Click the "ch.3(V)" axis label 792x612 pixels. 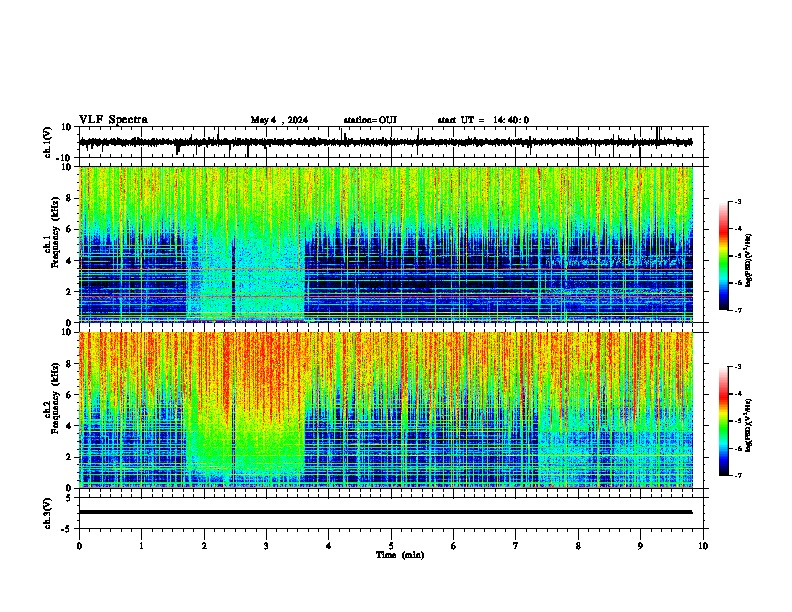point(48,513)
